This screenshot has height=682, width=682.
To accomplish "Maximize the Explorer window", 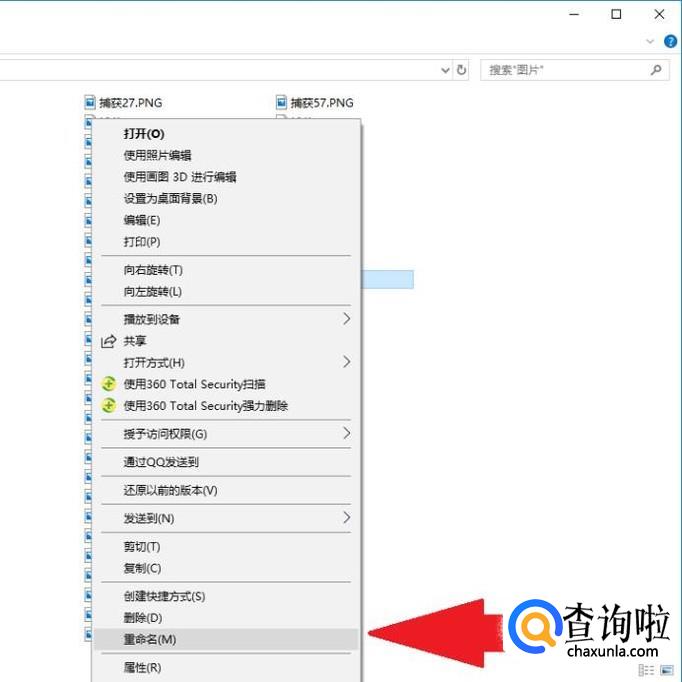I will 616,14.
